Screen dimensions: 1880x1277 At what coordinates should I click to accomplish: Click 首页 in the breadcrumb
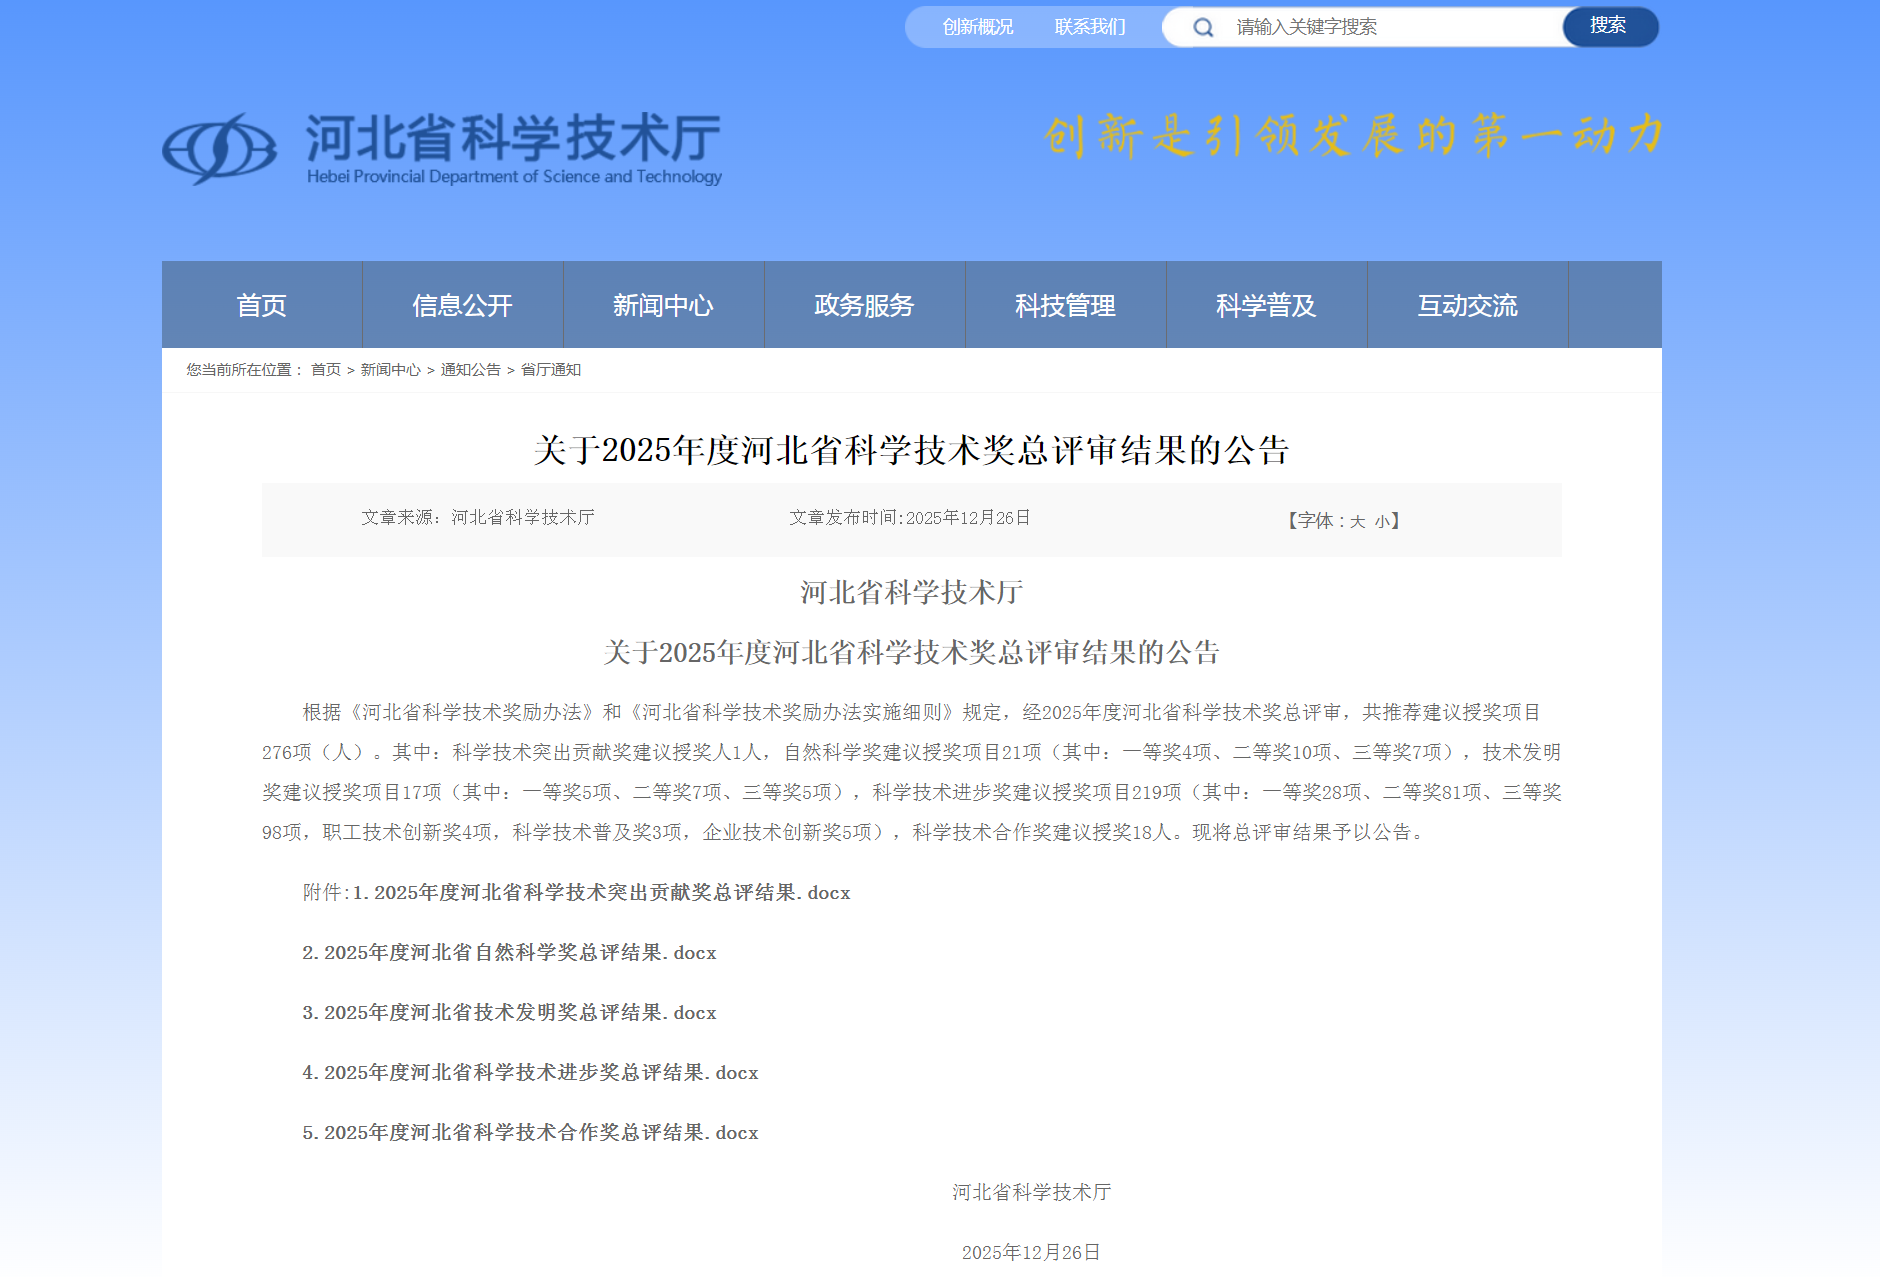coord(326,370)
